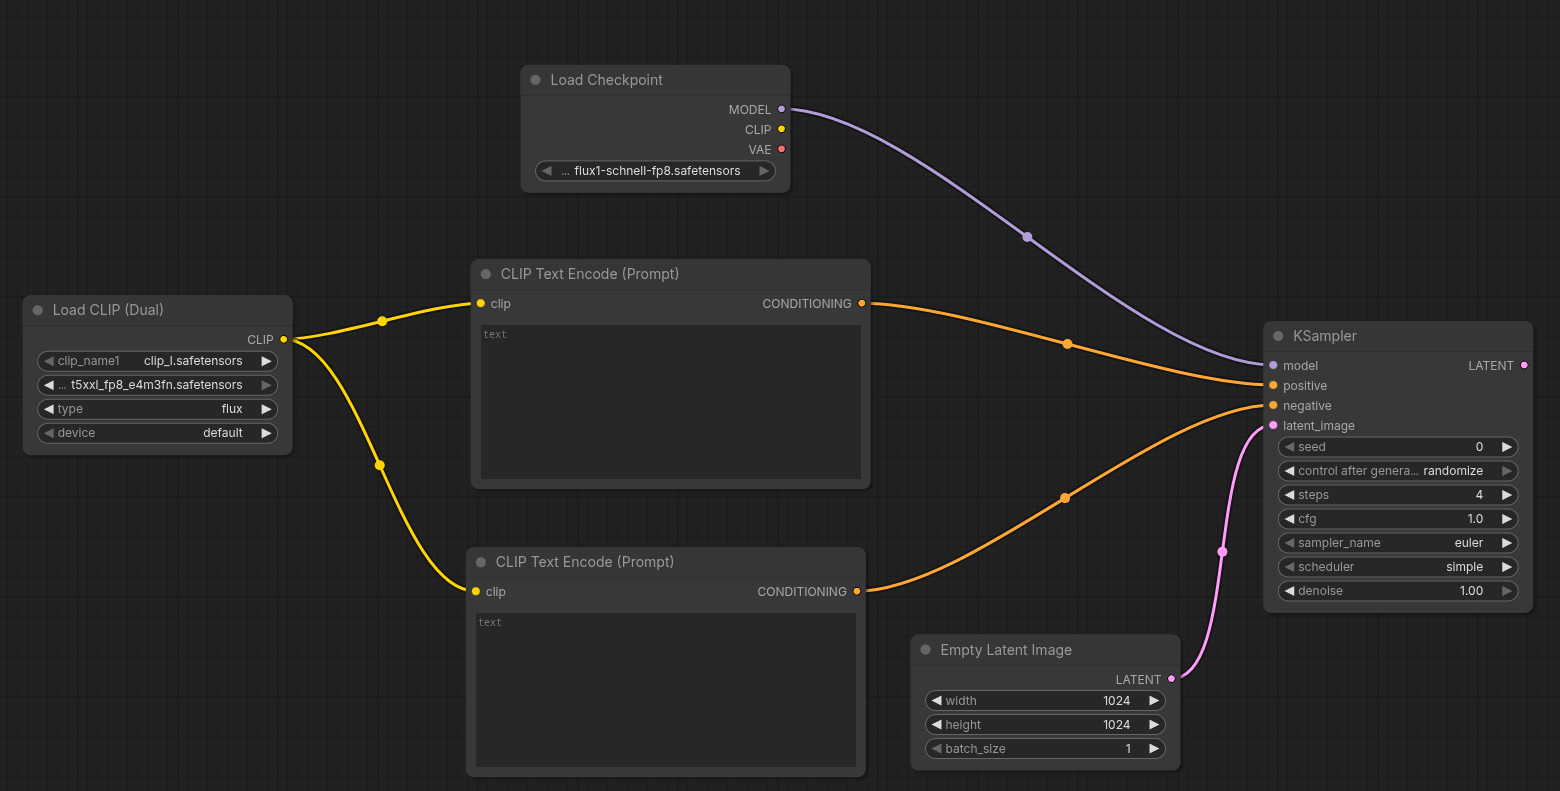Image resolution: width=1560 pixels, height=791 pixels.
Task: Open the sampler_name euler dropdown
Action: (1398, 543)
